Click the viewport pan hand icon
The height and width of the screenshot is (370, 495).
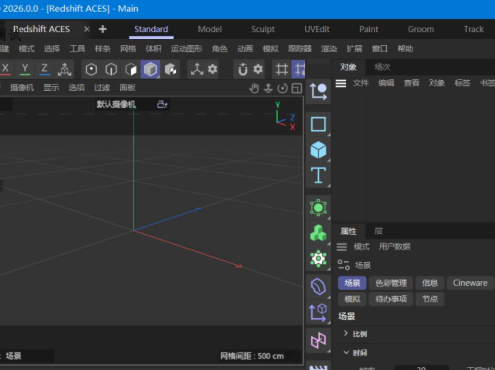[x=254, y=88]
